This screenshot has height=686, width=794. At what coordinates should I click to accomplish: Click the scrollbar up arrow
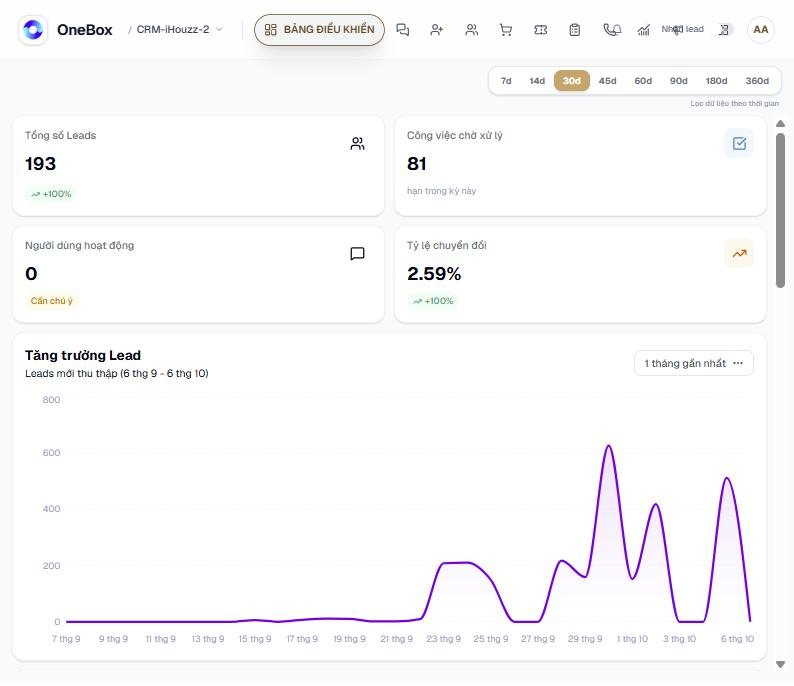tap(780, 124)
